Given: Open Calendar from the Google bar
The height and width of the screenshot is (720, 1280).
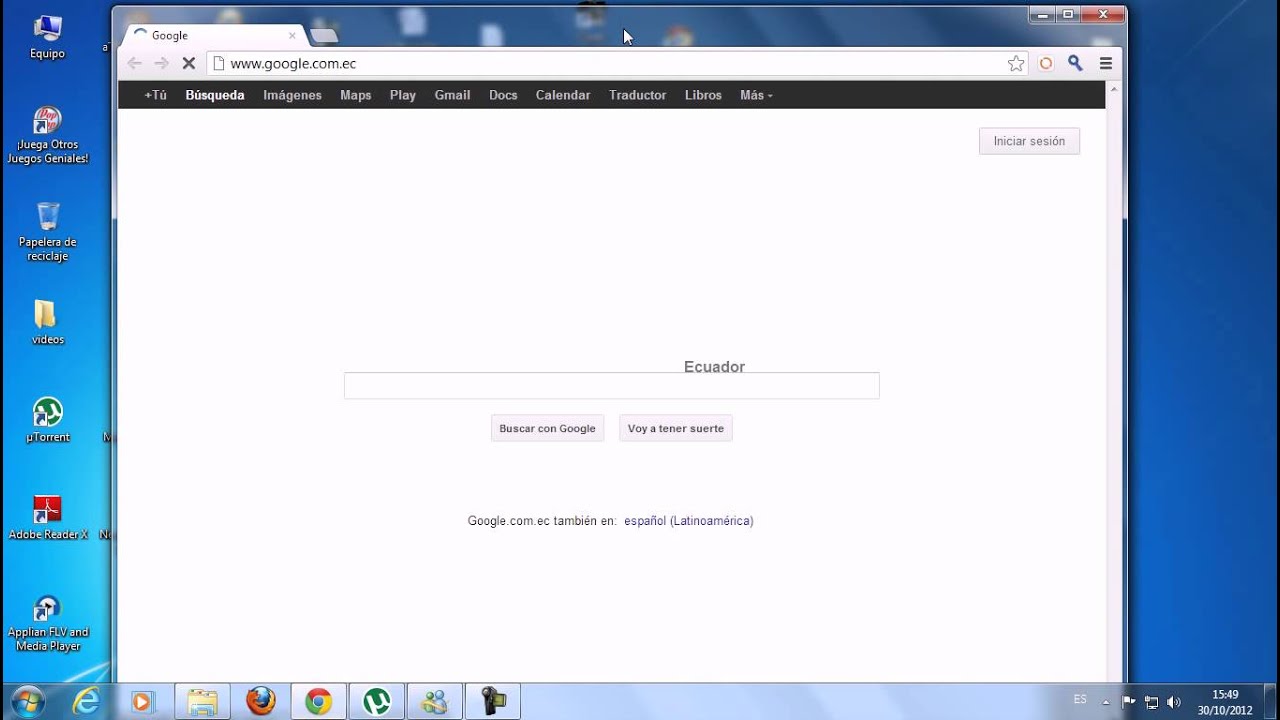Looking at the screenshot, I should pos(563,95).
